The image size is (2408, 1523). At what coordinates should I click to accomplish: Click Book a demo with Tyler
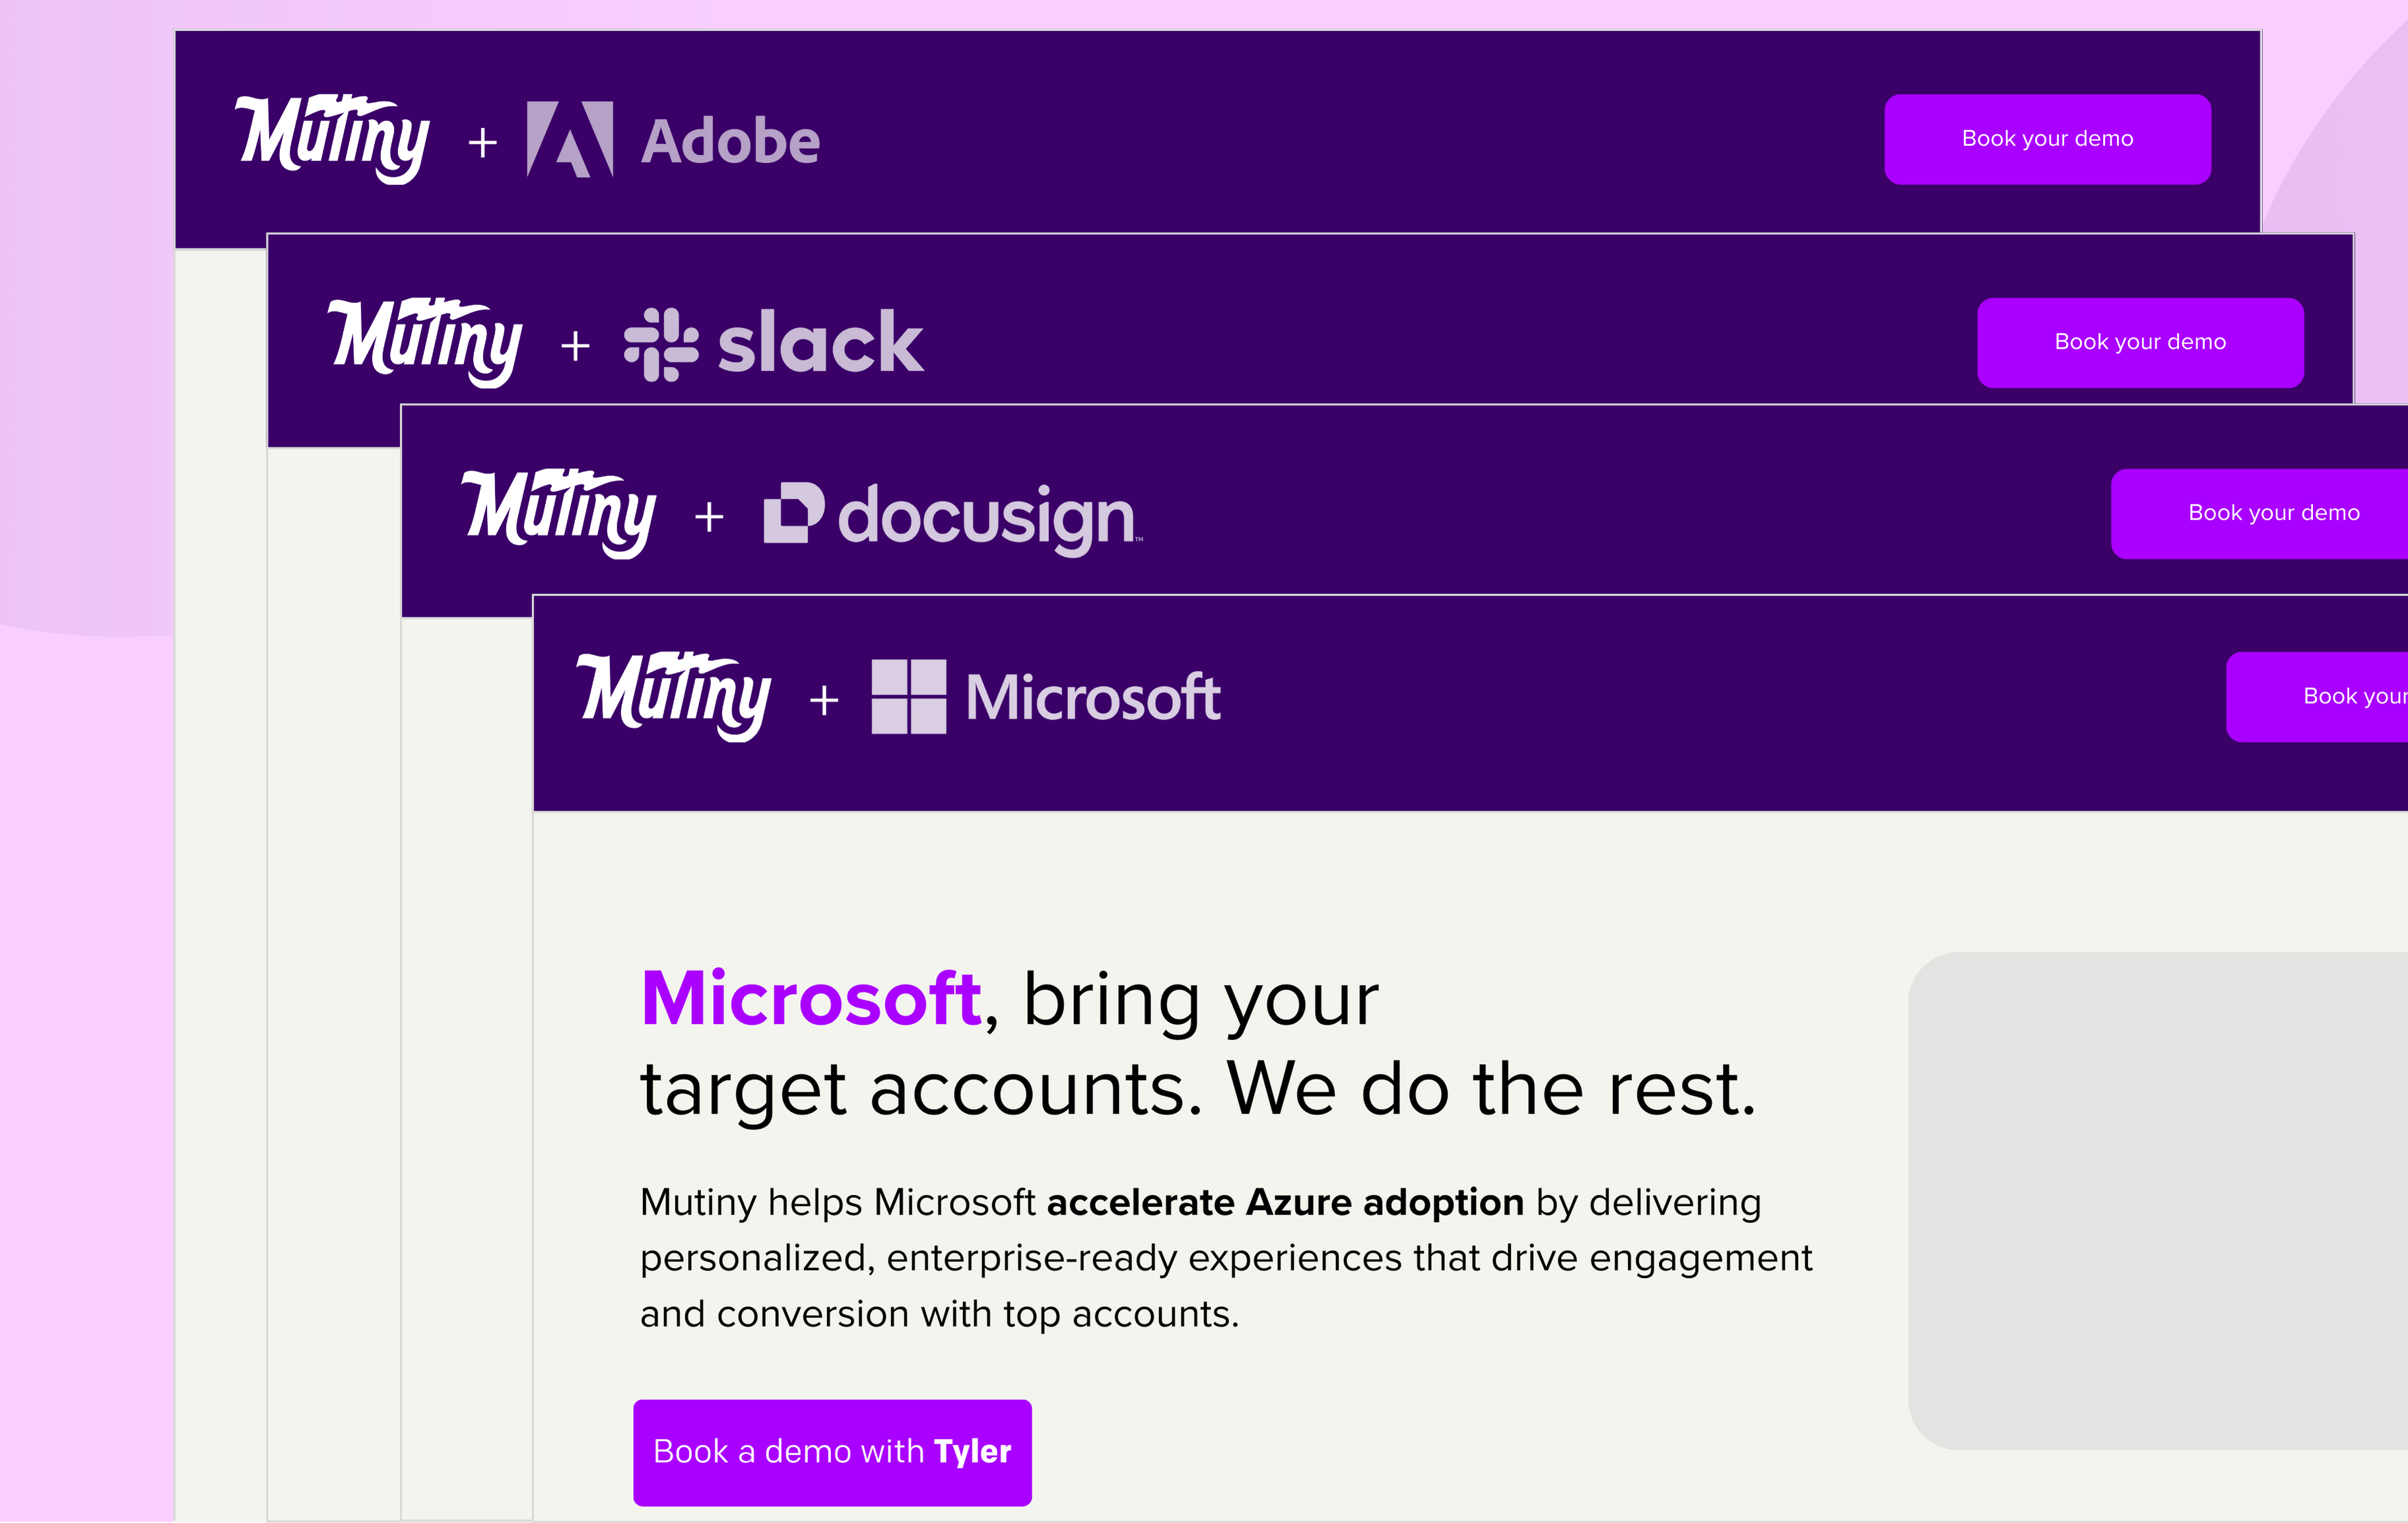832,1451
